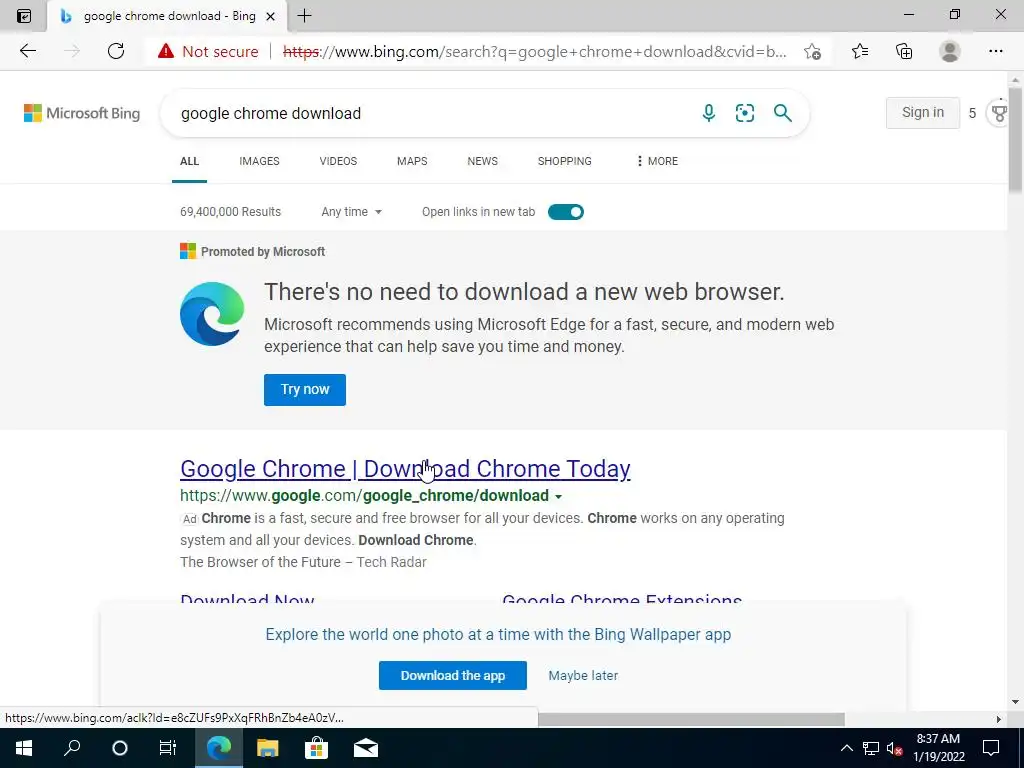Add this page to favorites star

click(x=812, y=51)
